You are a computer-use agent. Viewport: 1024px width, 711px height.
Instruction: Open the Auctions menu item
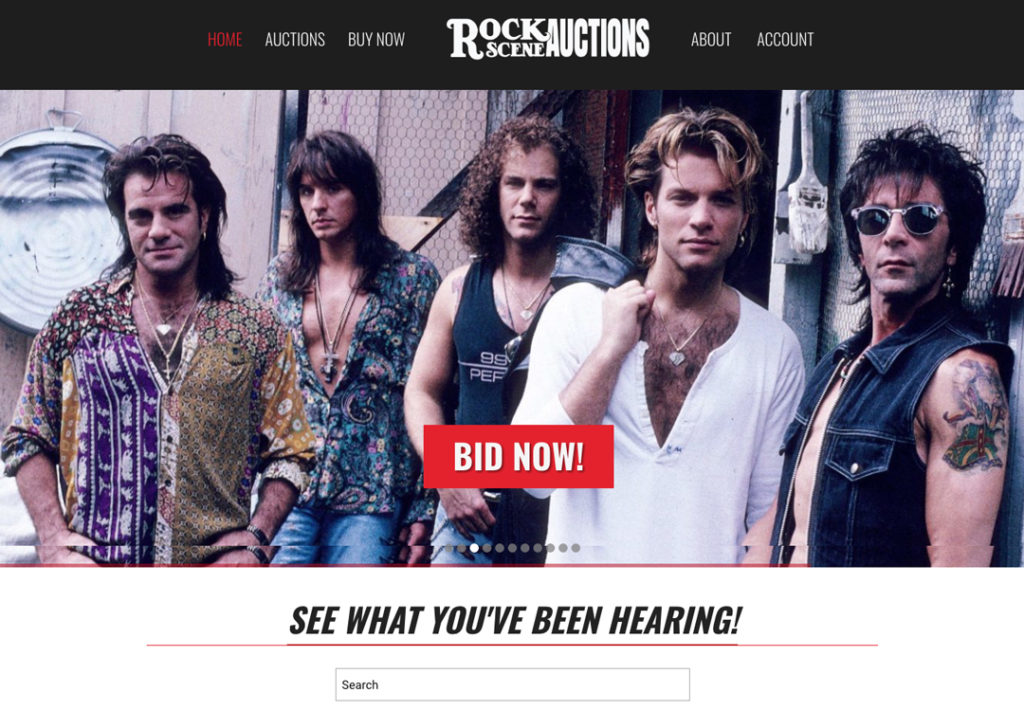pos(295,40)
